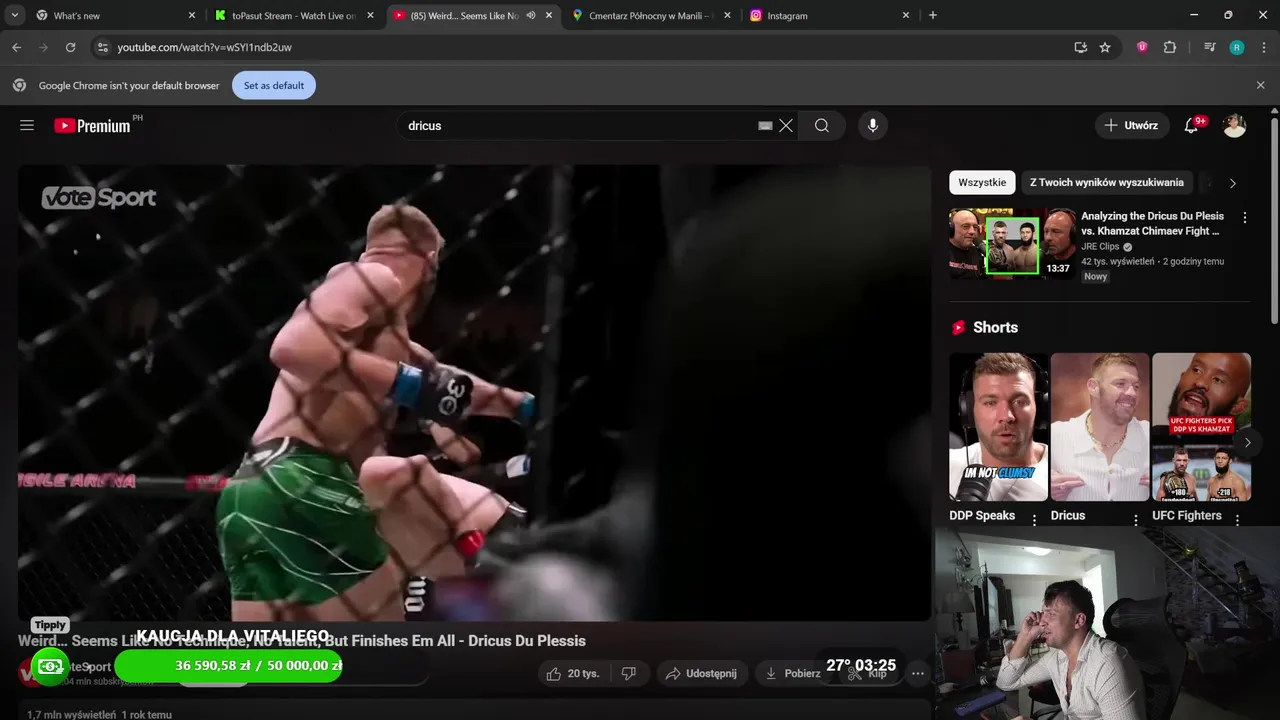The height and width of the screenshot is (720, 1280).
Task: Open tab search dropdown arrow
Action: pos(14,15)
